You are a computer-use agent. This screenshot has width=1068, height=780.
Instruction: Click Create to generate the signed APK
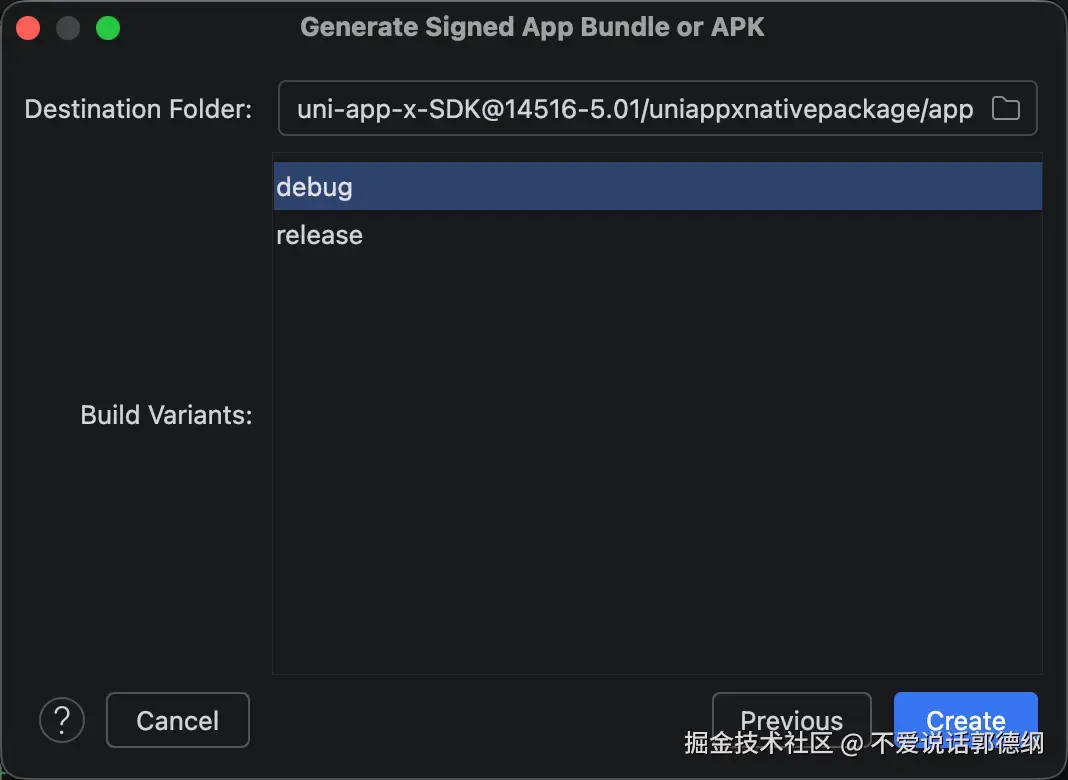(965, 720)
